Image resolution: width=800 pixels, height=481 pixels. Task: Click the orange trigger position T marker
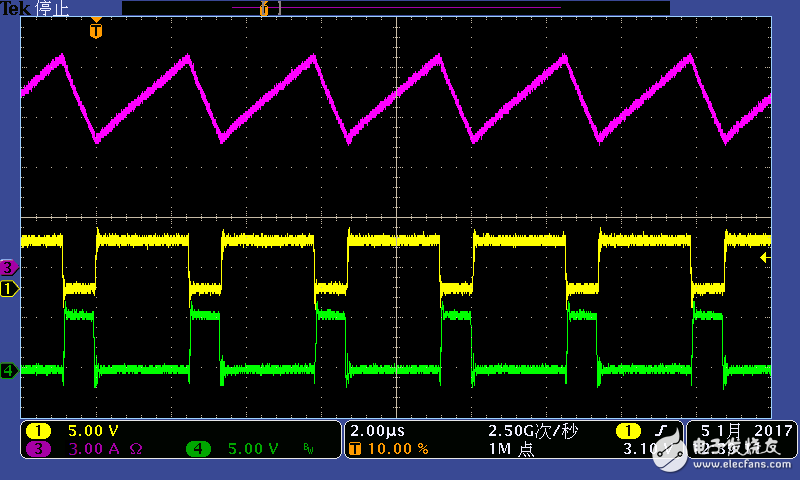pyautogui.click(x=96, y=30)
